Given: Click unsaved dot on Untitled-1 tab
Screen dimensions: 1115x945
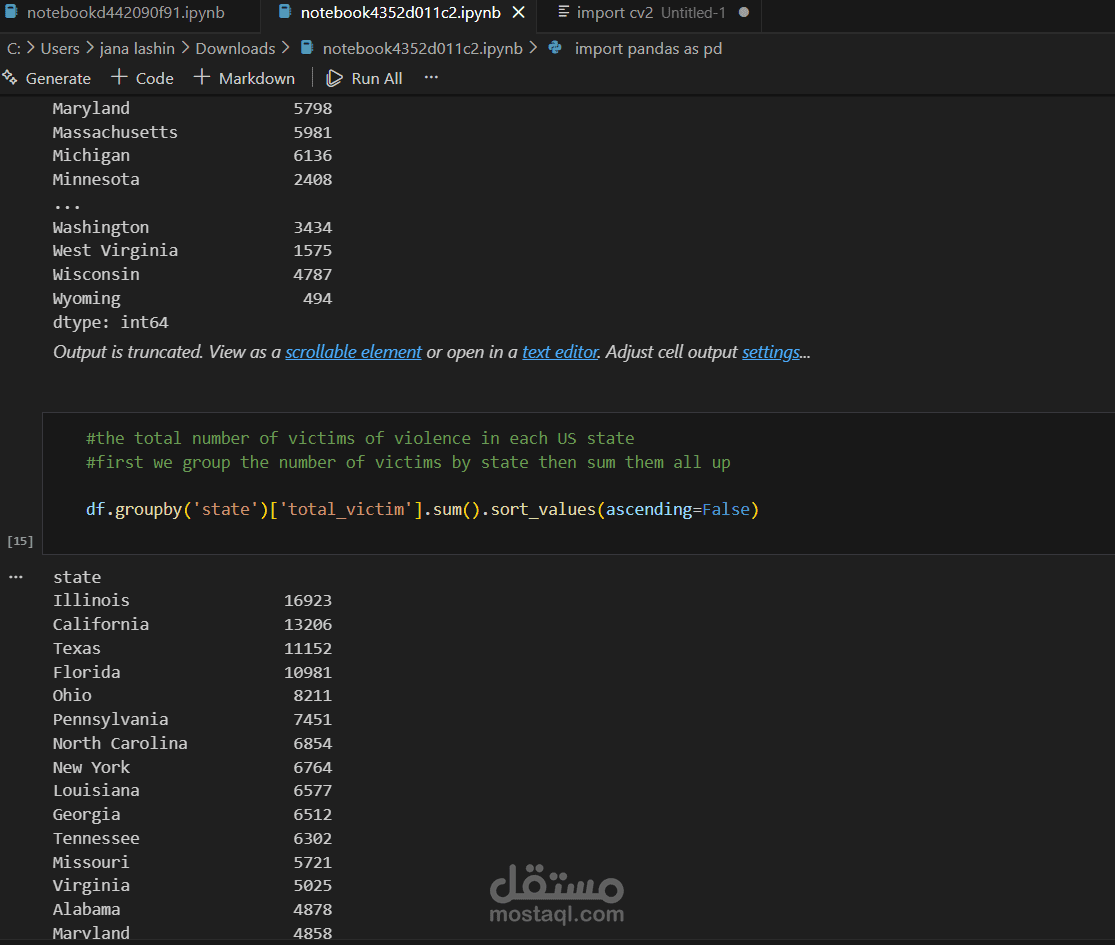Looking at the screenshot, I should (x=744, y=12).
